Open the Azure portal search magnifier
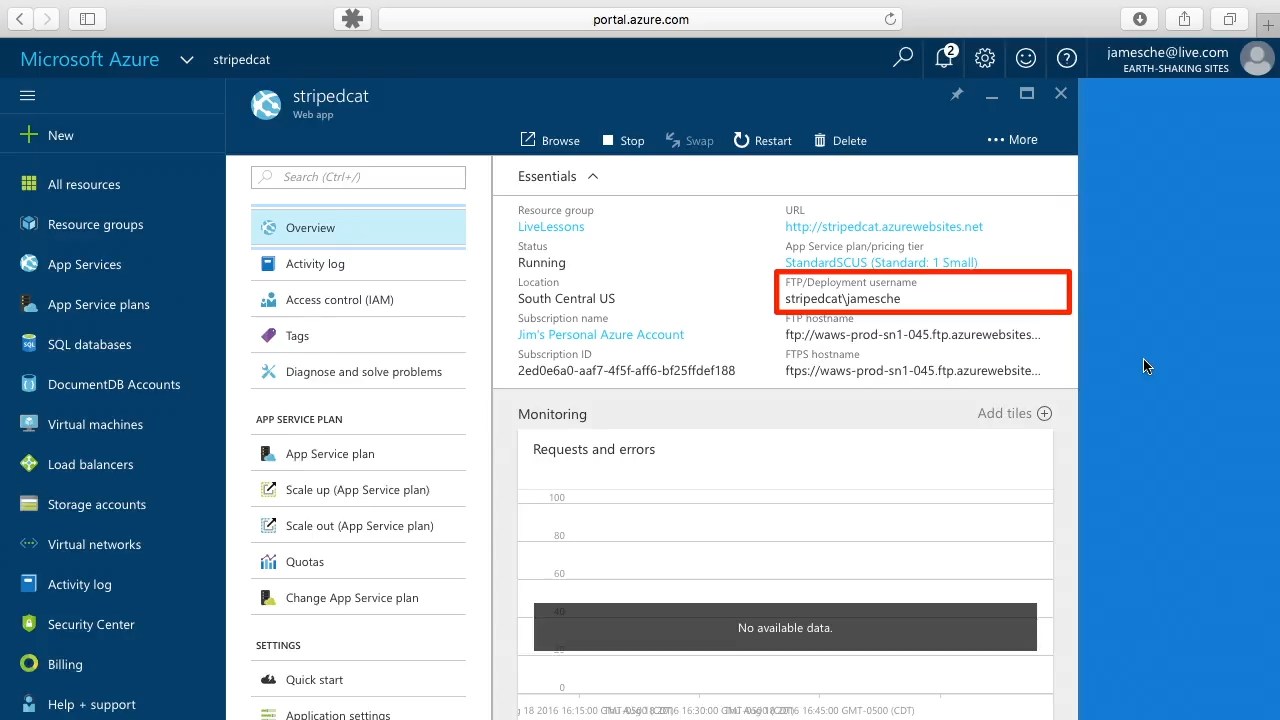The height and width of the screenshot is (720, 1280). [903, 58]
